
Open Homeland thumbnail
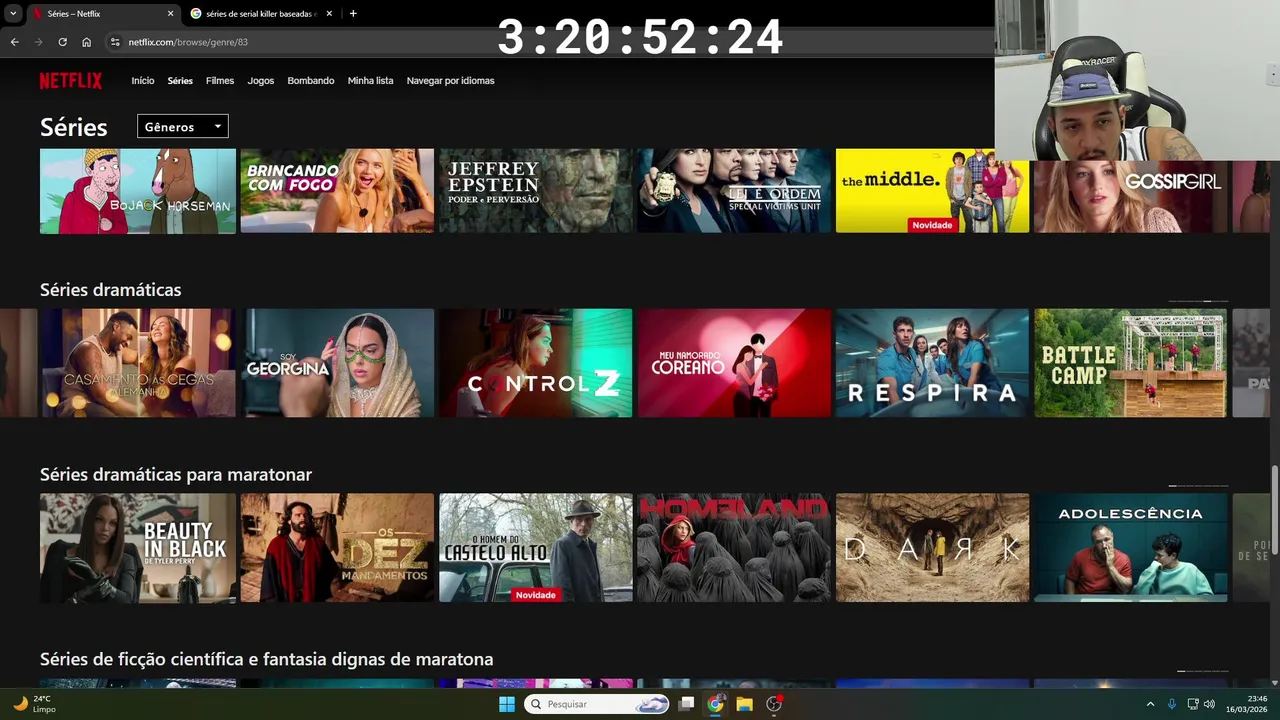734,548
